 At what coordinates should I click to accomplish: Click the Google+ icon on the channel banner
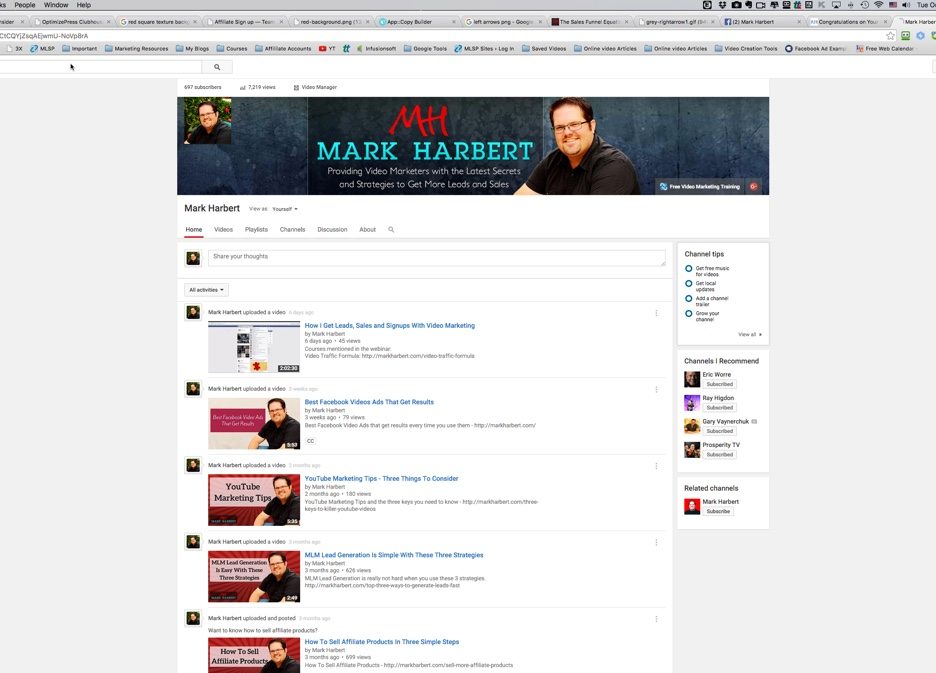[x=754, y=186]
